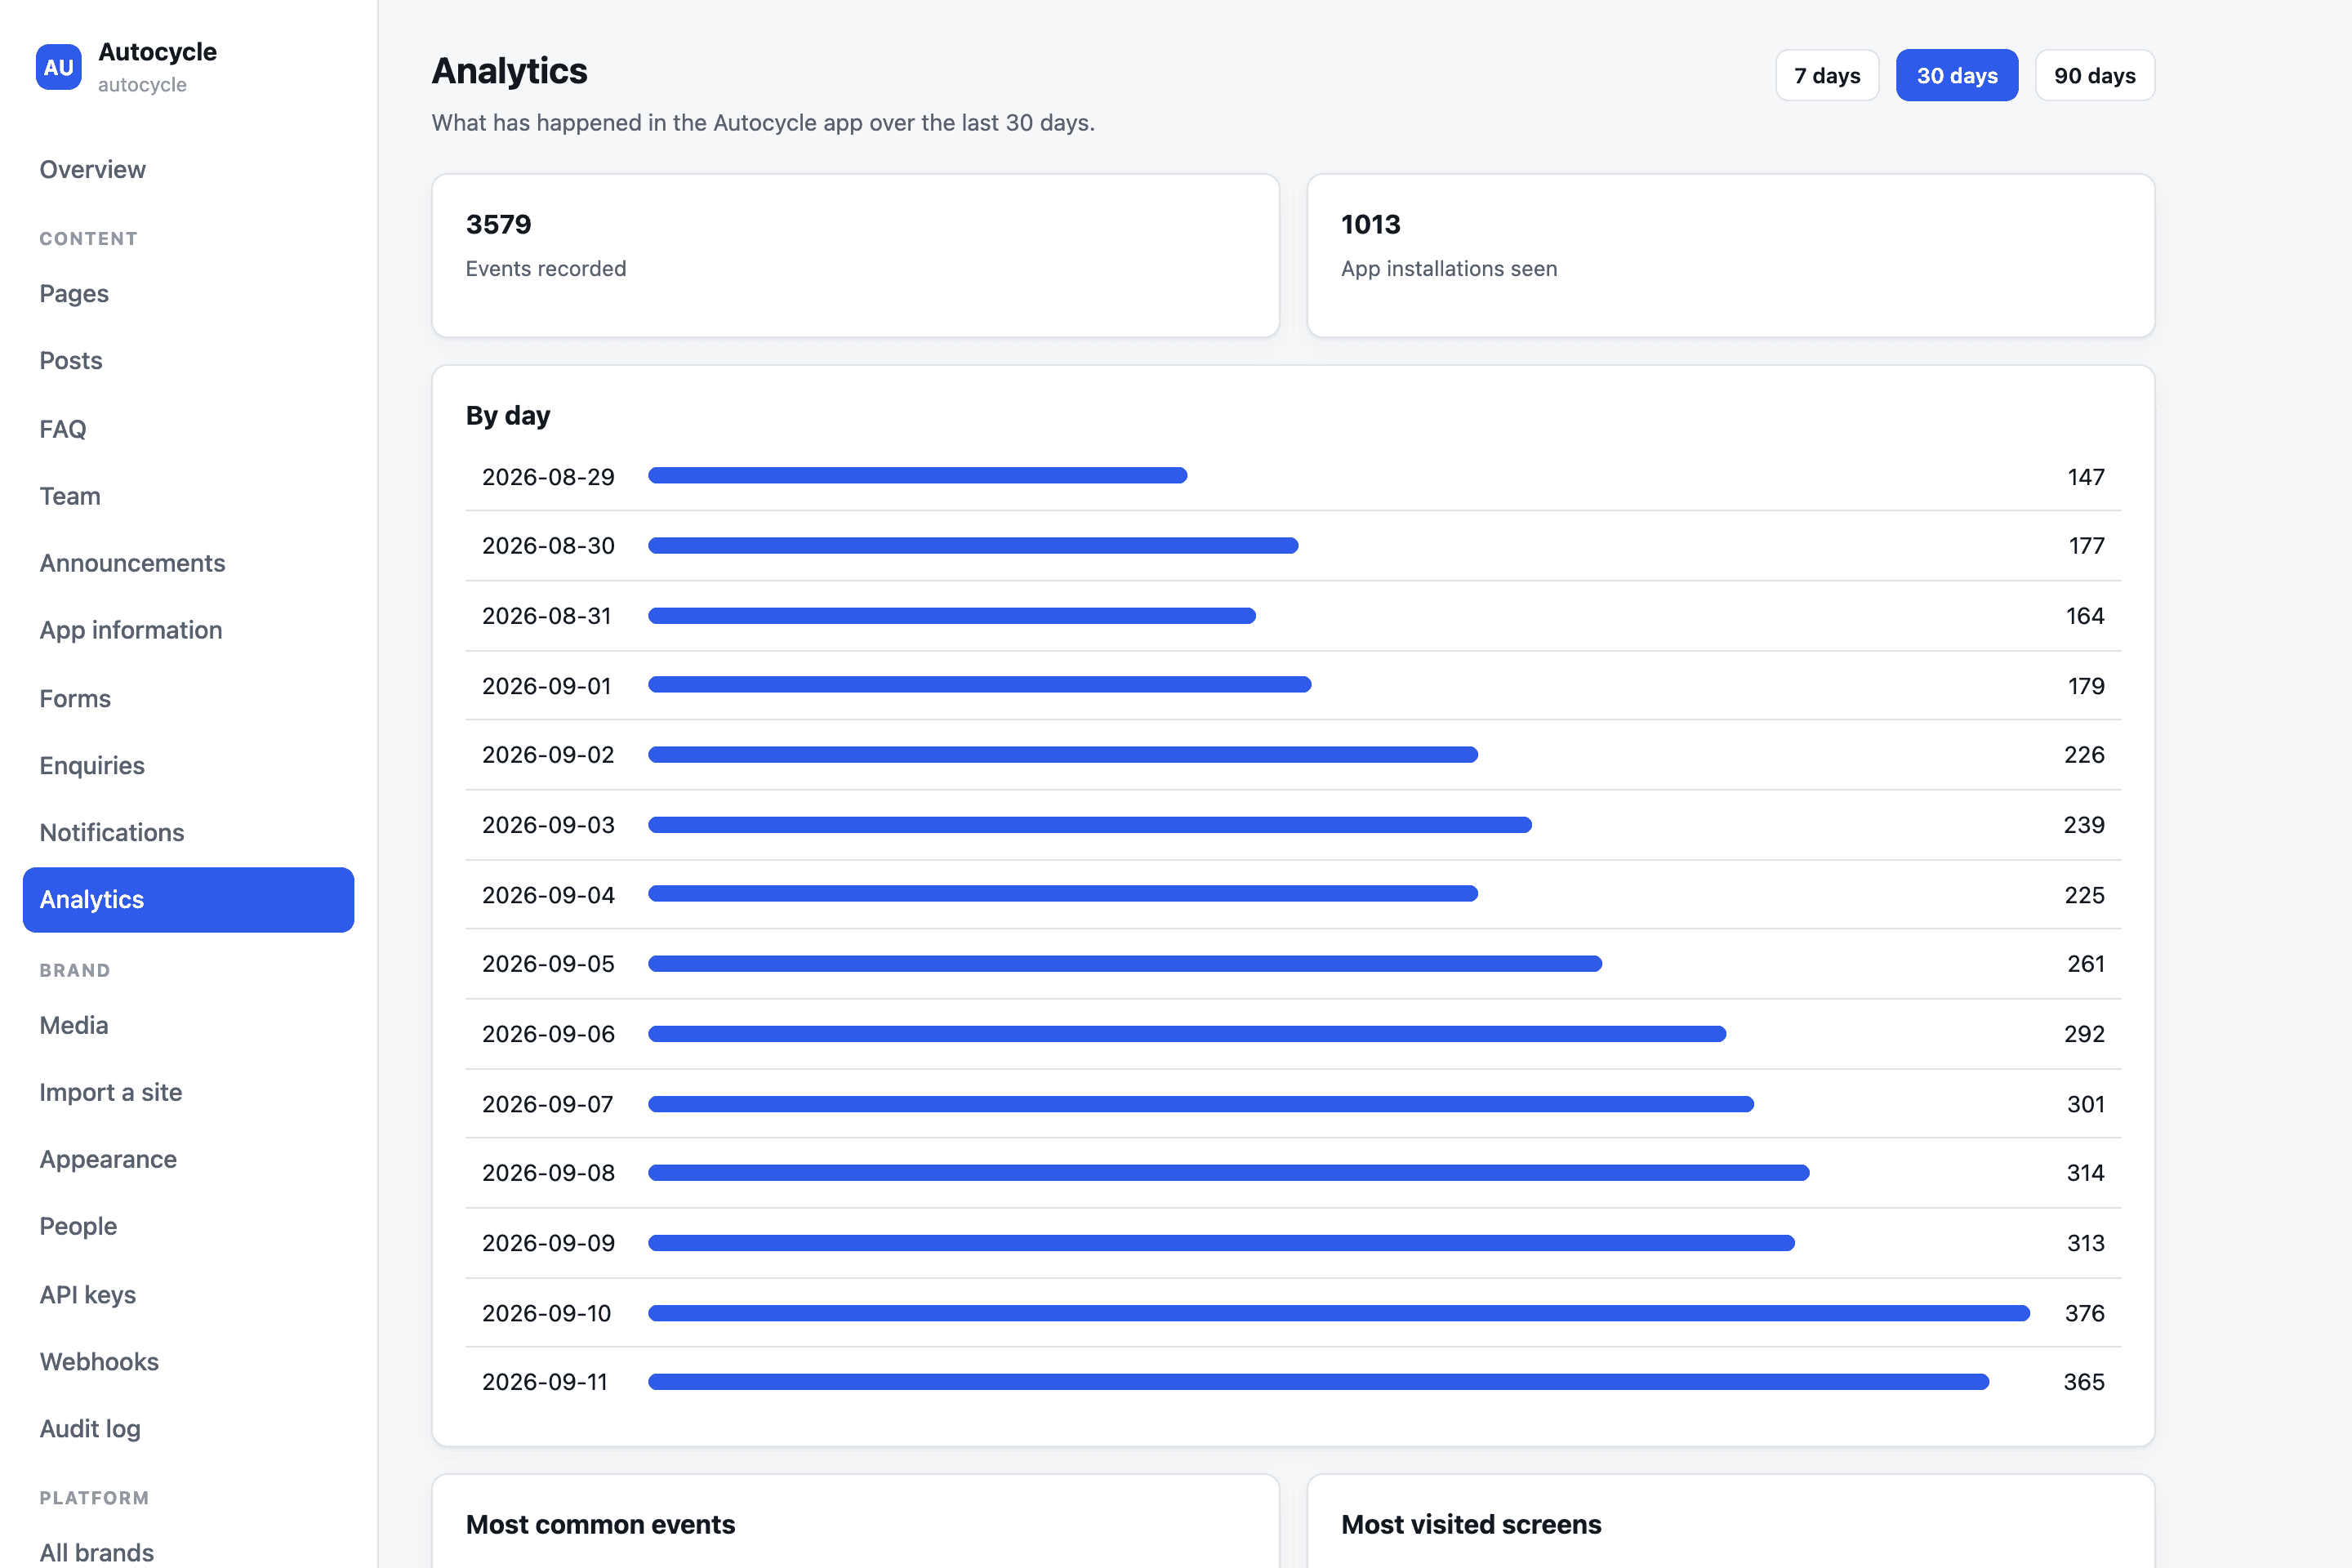The width and height of the screenshot is (2352, 1568).
Task: Go to Webhooks settings
Action: (x=189, y=1361)
